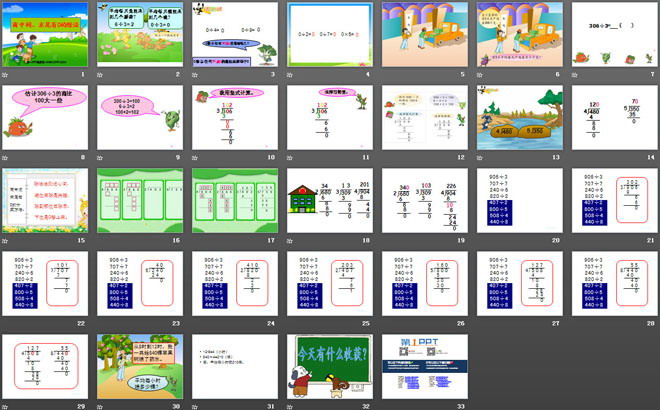Select slide 32 with the green chalkboard
The image size is (660, 410).
tap(326, 365)
